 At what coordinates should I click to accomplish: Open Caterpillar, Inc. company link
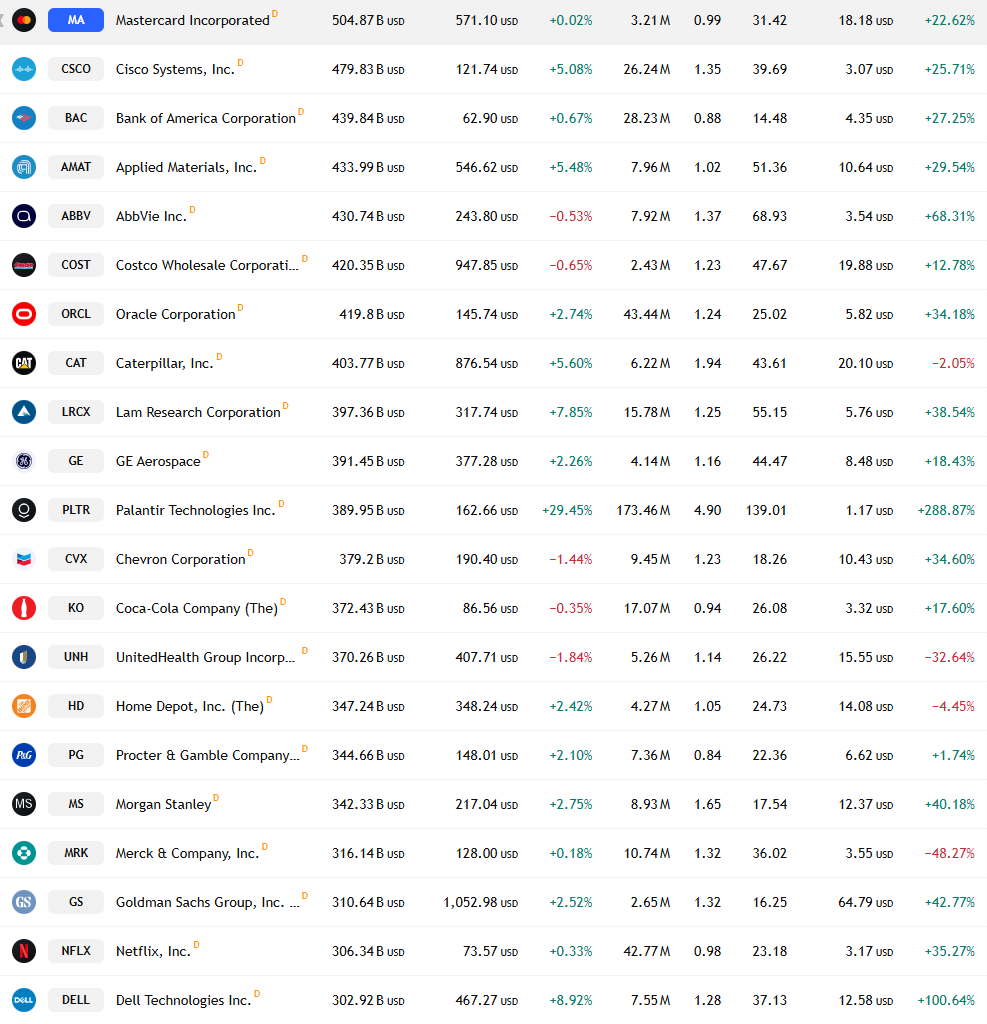click(165, 363)
